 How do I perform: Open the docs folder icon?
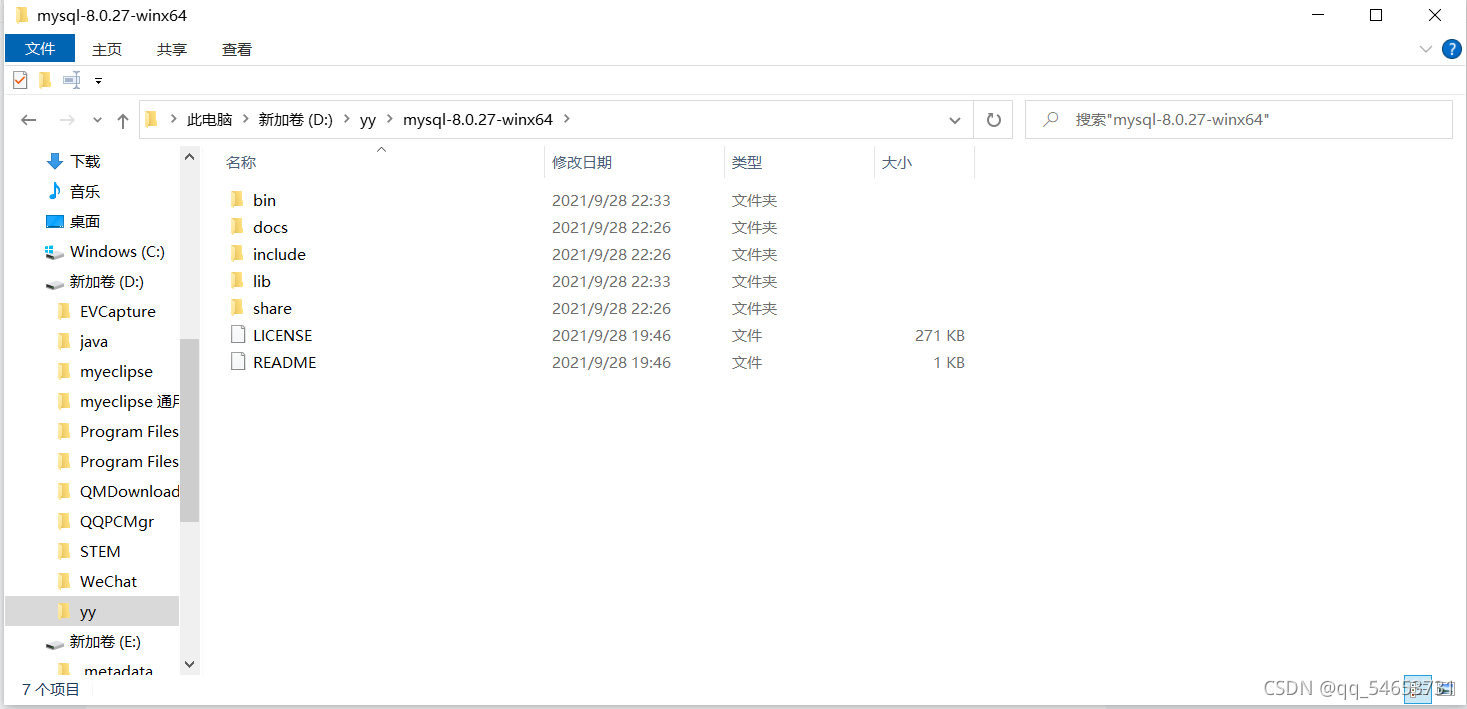(x=237, y=227)
